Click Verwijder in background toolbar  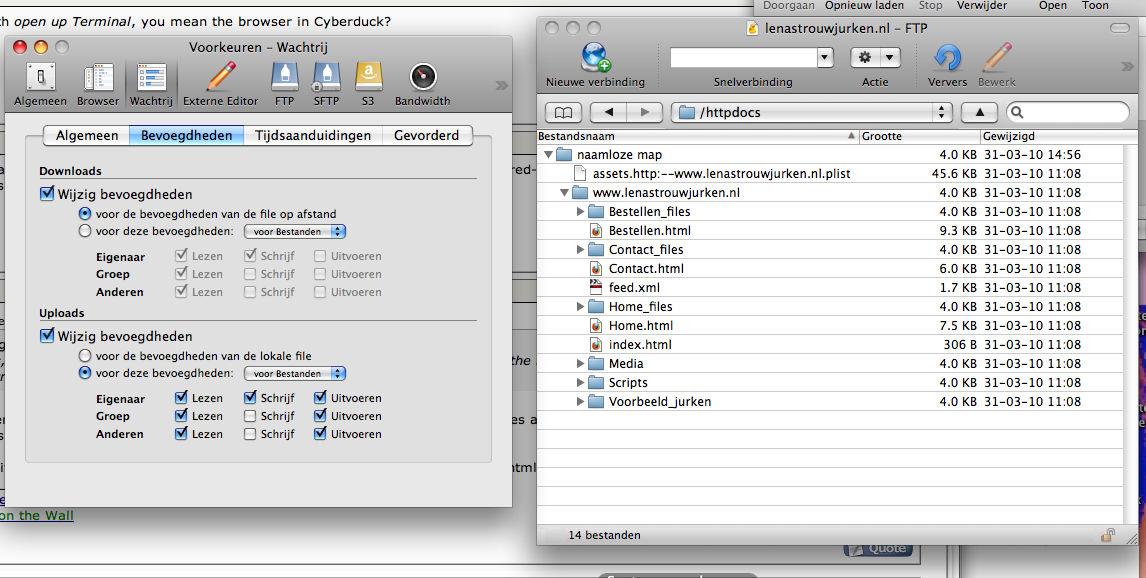point(982,5)
